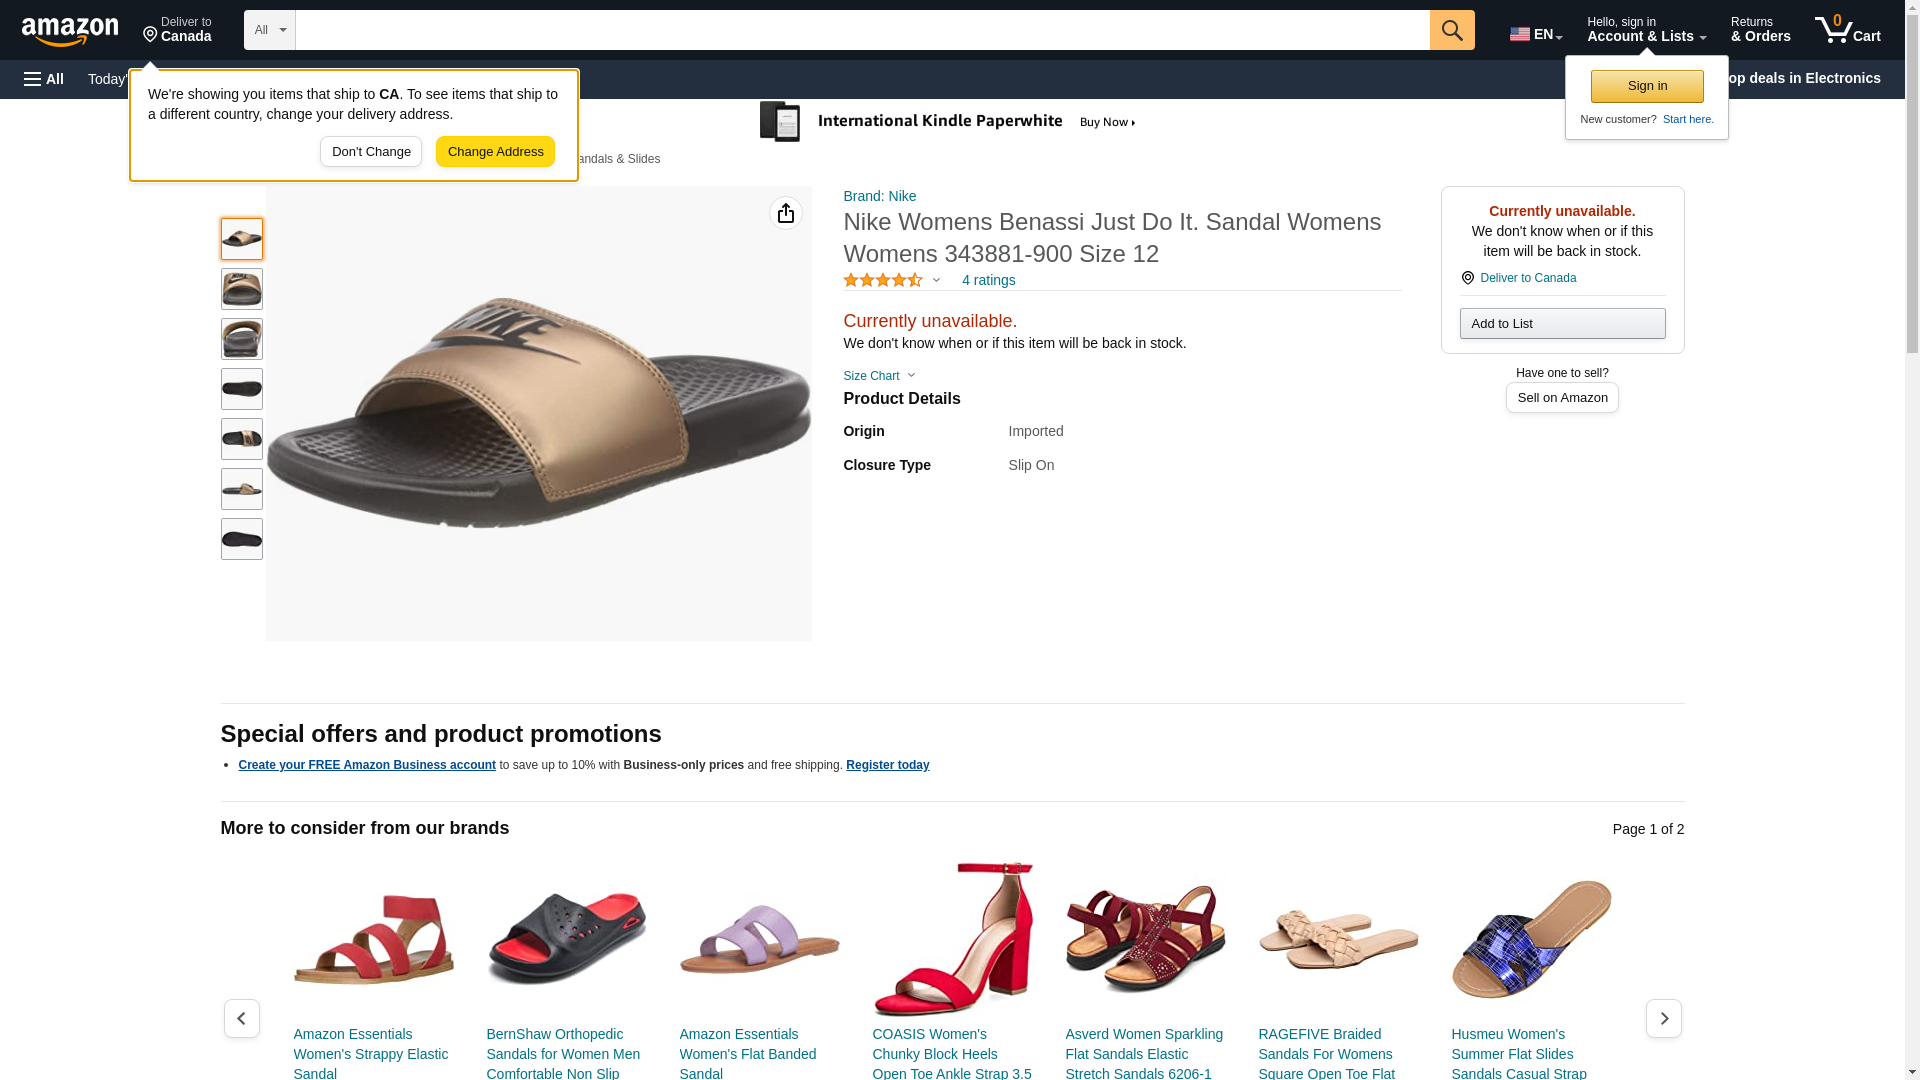
Task: Open the EN language selector
Action: coord(1535,34)
